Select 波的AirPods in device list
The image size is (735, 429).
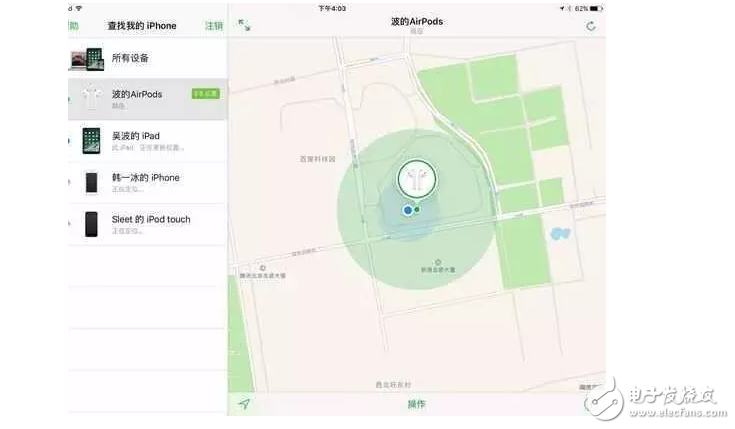pos(148,99)
